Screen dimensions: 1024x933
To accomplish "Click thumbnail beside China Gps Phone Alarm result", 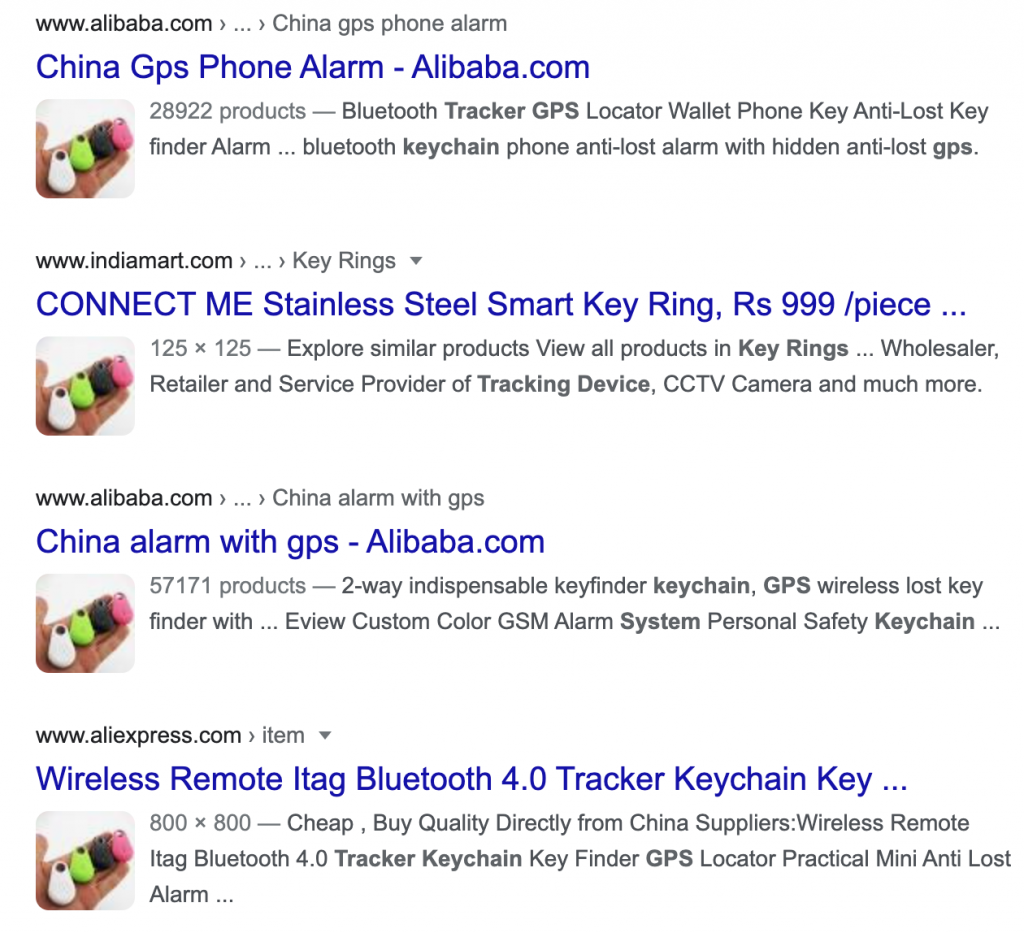I will 85,149.
